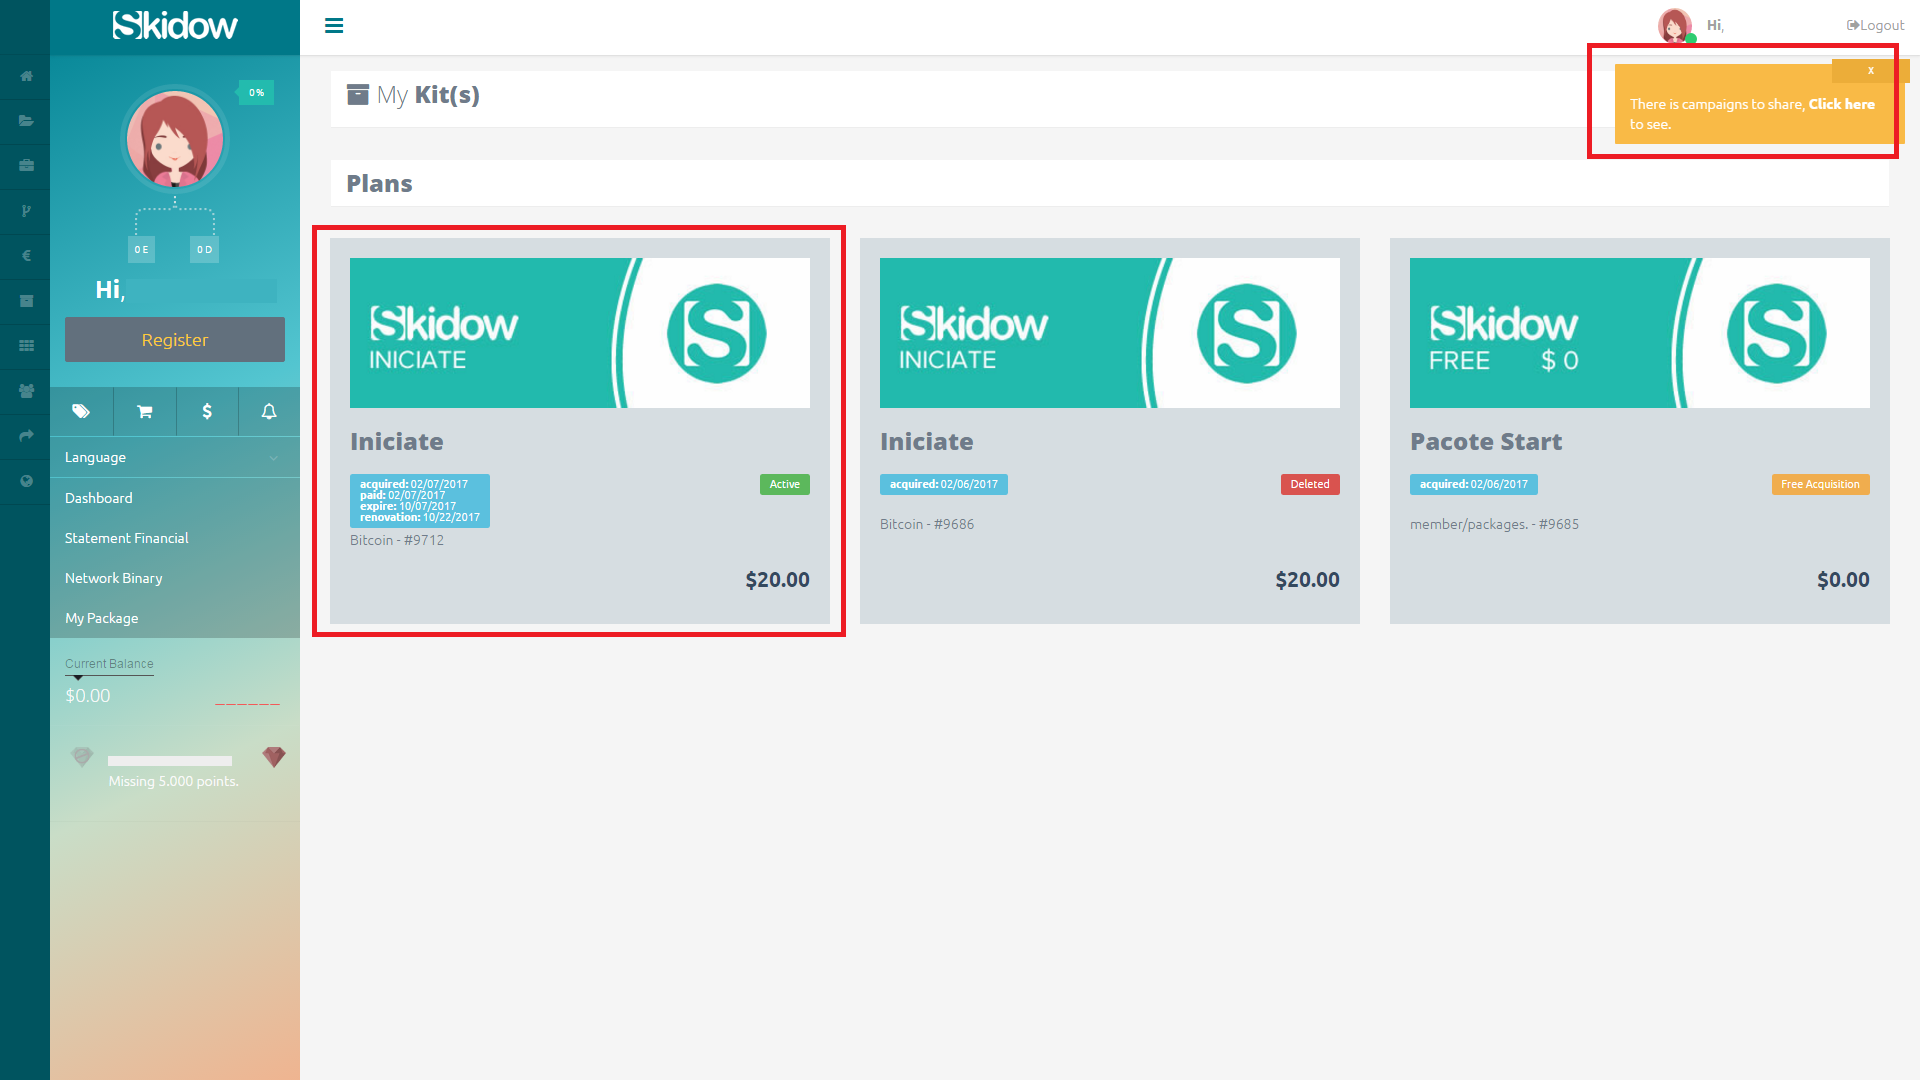Open the active Iniciate plan banner image
The image size is (1920, 1080).
click(580, 333)
